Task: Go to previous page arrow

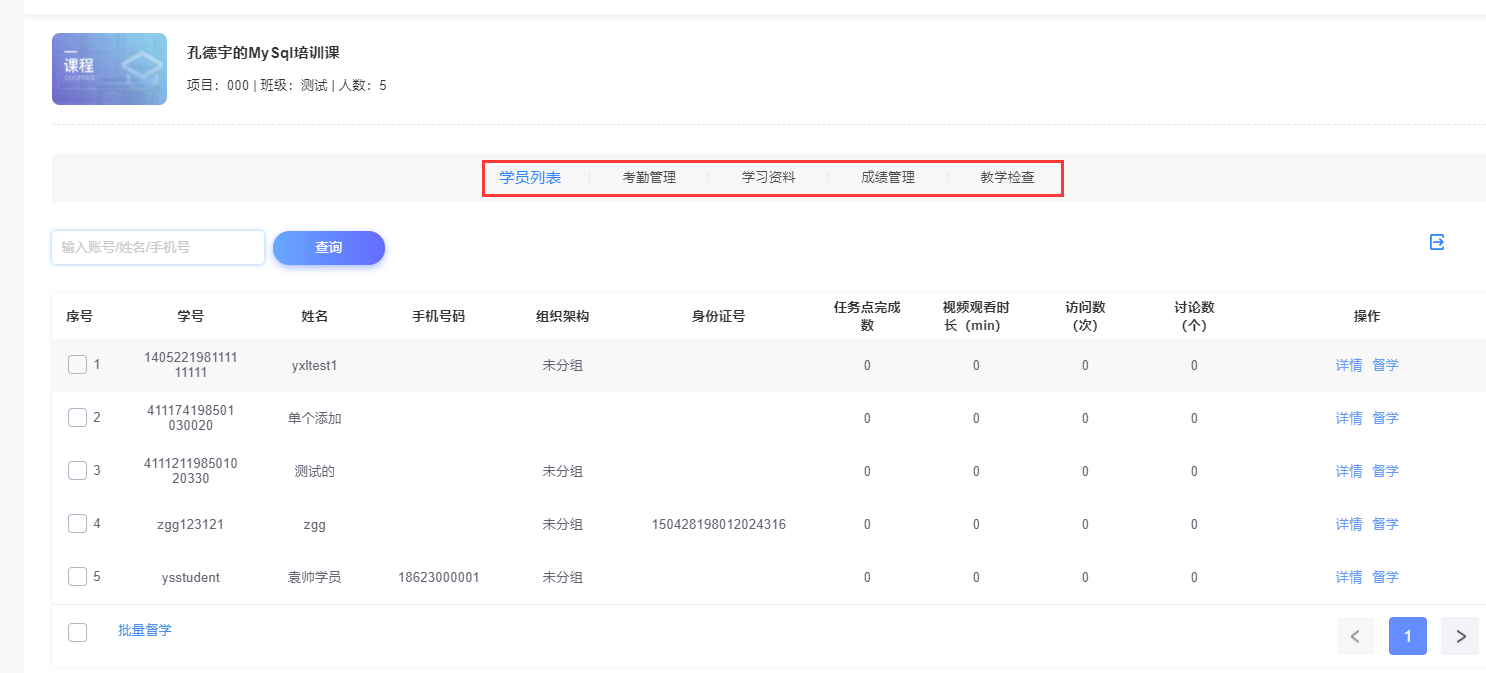Action: pos(1355,636)
